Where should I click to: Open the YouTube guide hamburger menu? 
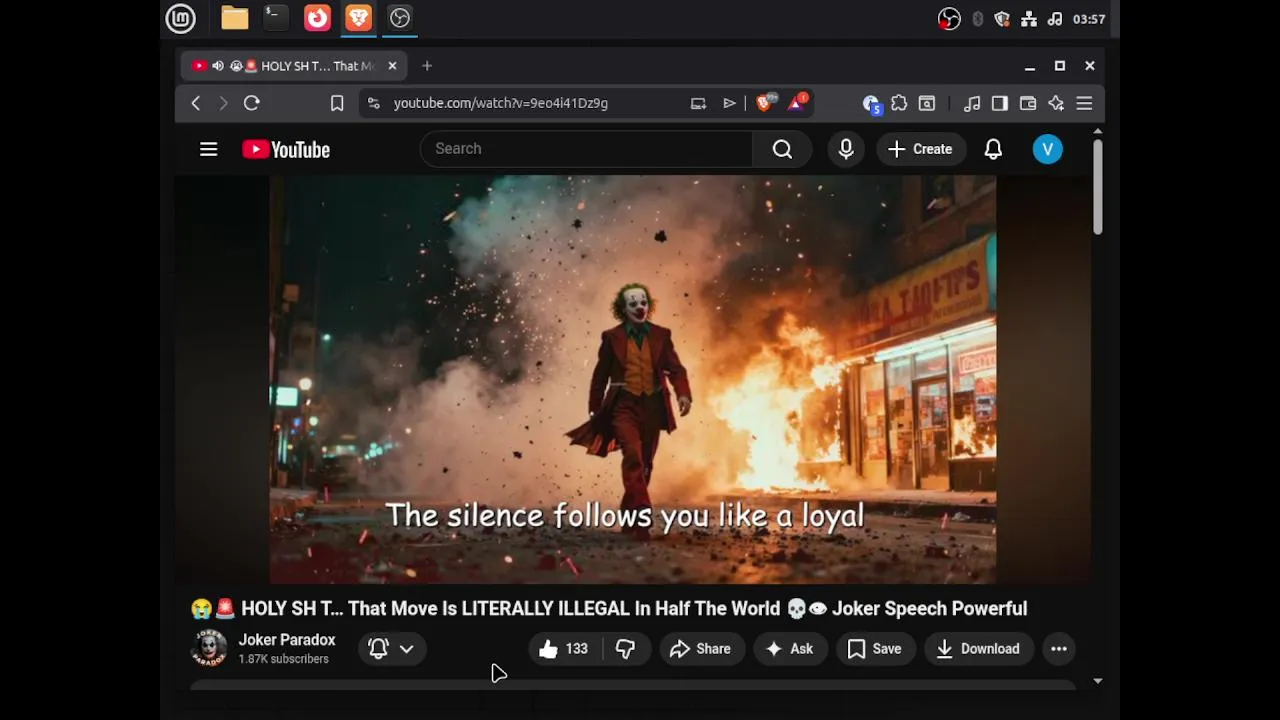(208, 149)
